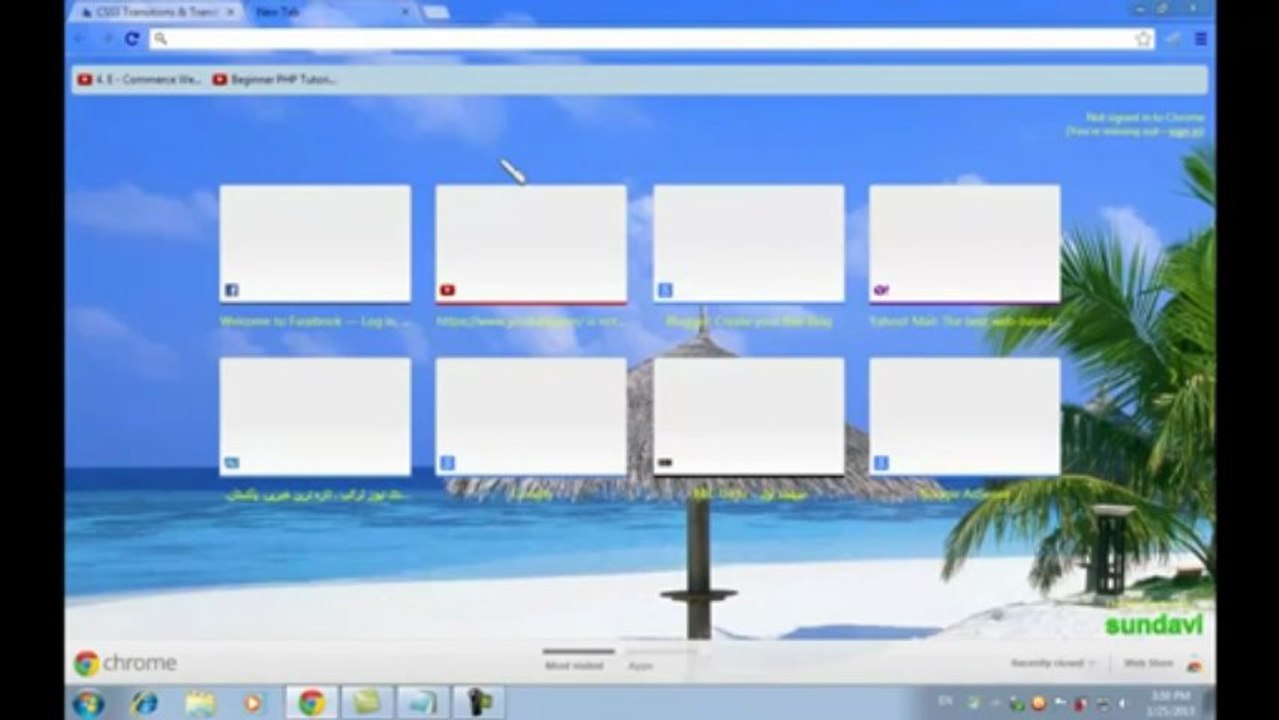Open Windows Explorer folder on the taskbar
The image size is (1279, 720).
pos(201,703)
